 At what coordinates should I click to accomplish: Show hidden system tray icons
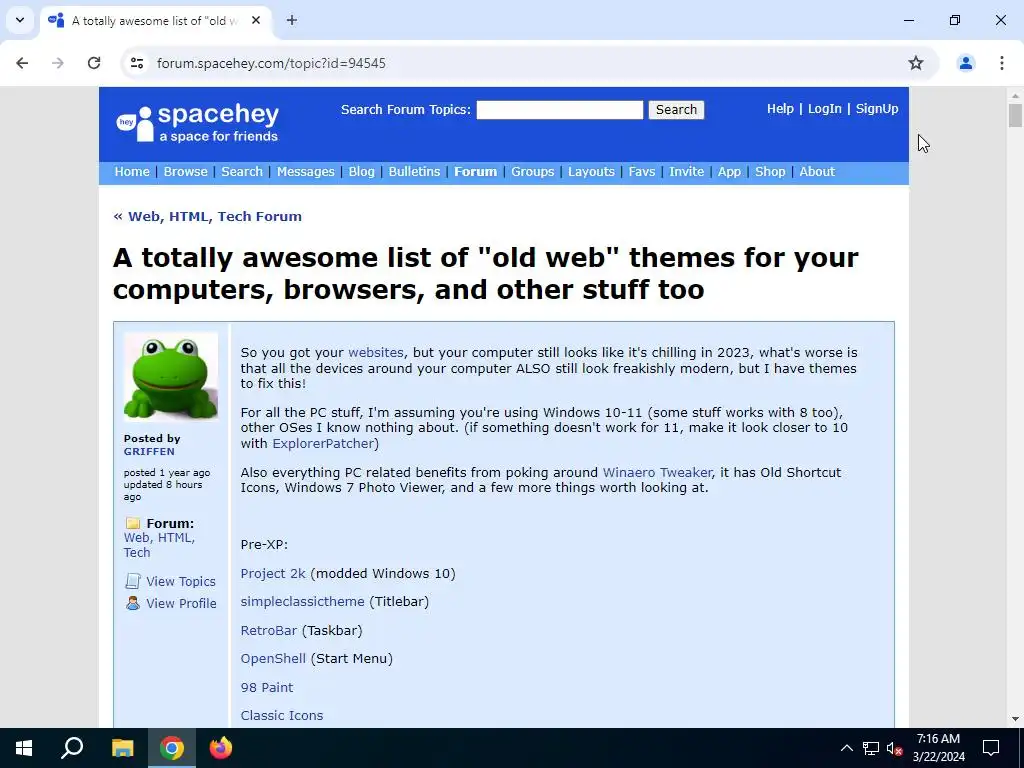point(846,748)
